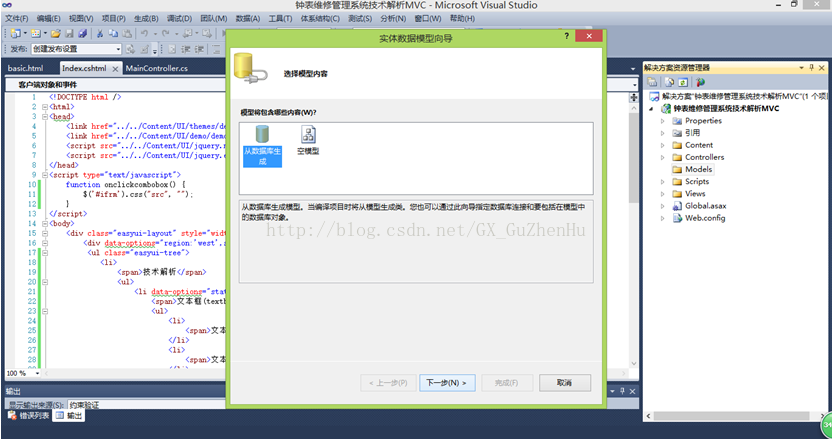Collapse the MVC project node
This screenshot has height=439, width=832.
[x=652, y=109]
